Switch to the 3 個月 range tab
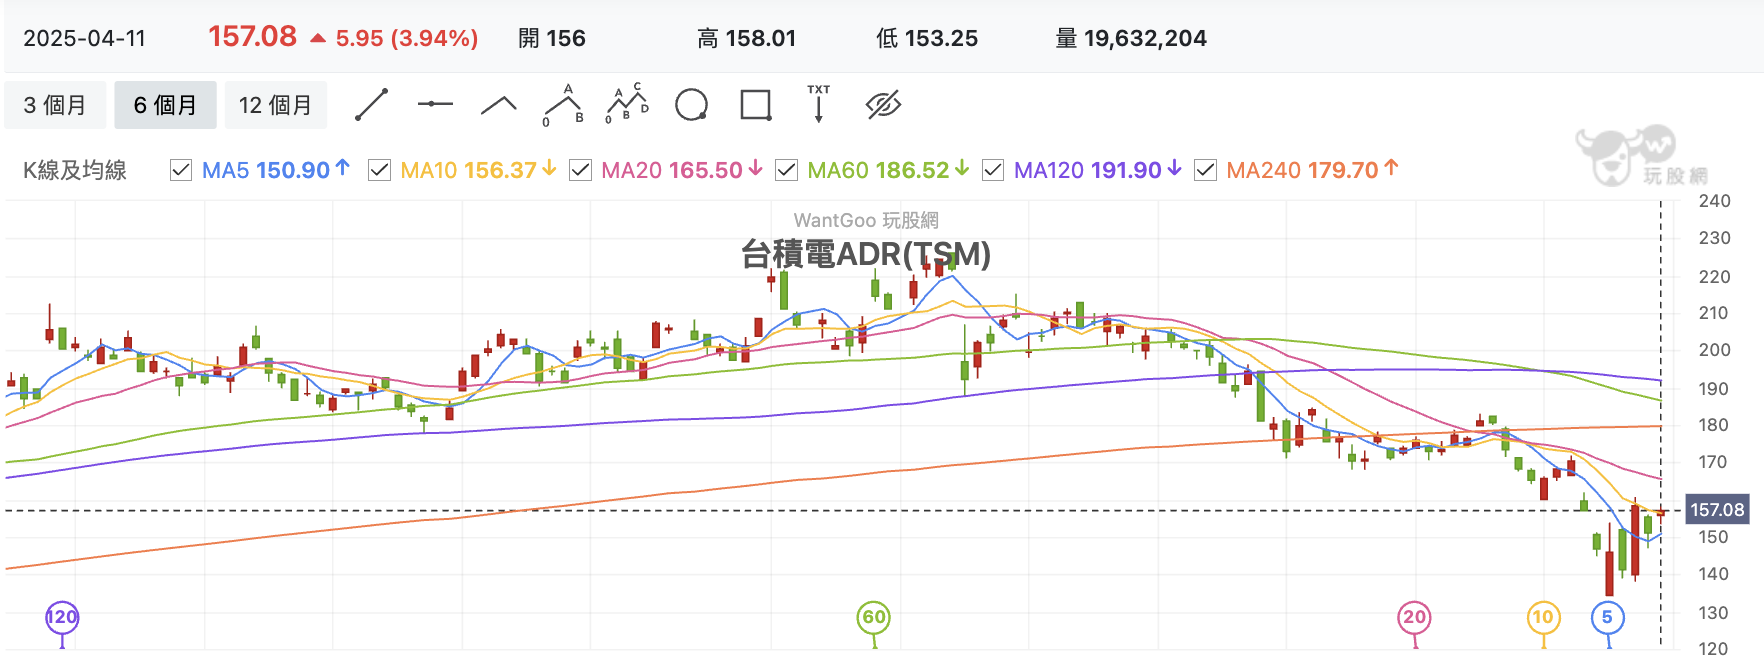 tap(55, 105)
